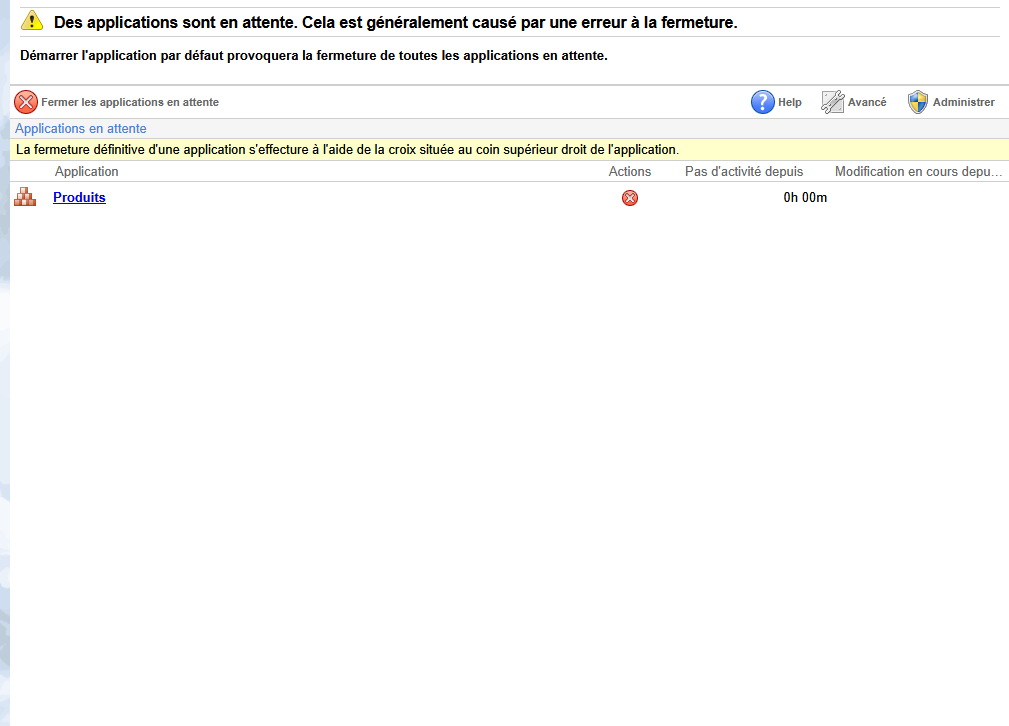Click the Administrer shield icon
The height and width of the screenshot is (726, 1009).
(918, 102)
